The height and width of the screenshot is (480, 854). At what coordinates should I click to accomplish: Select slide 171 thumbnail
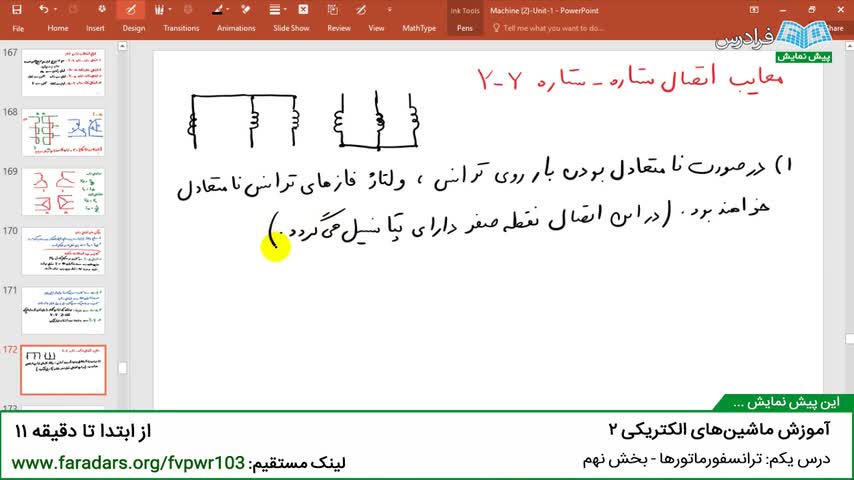63,311
